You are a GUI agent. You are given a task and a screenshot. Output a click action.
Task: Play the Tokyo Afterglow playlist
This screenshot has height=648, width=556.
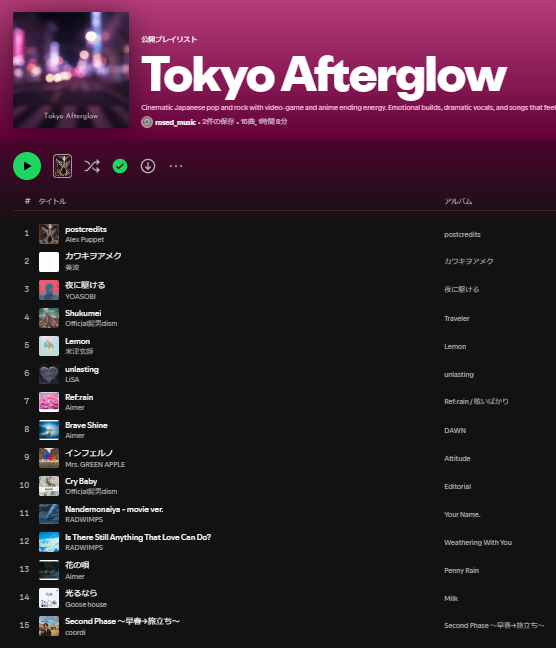tap(27, 166)
